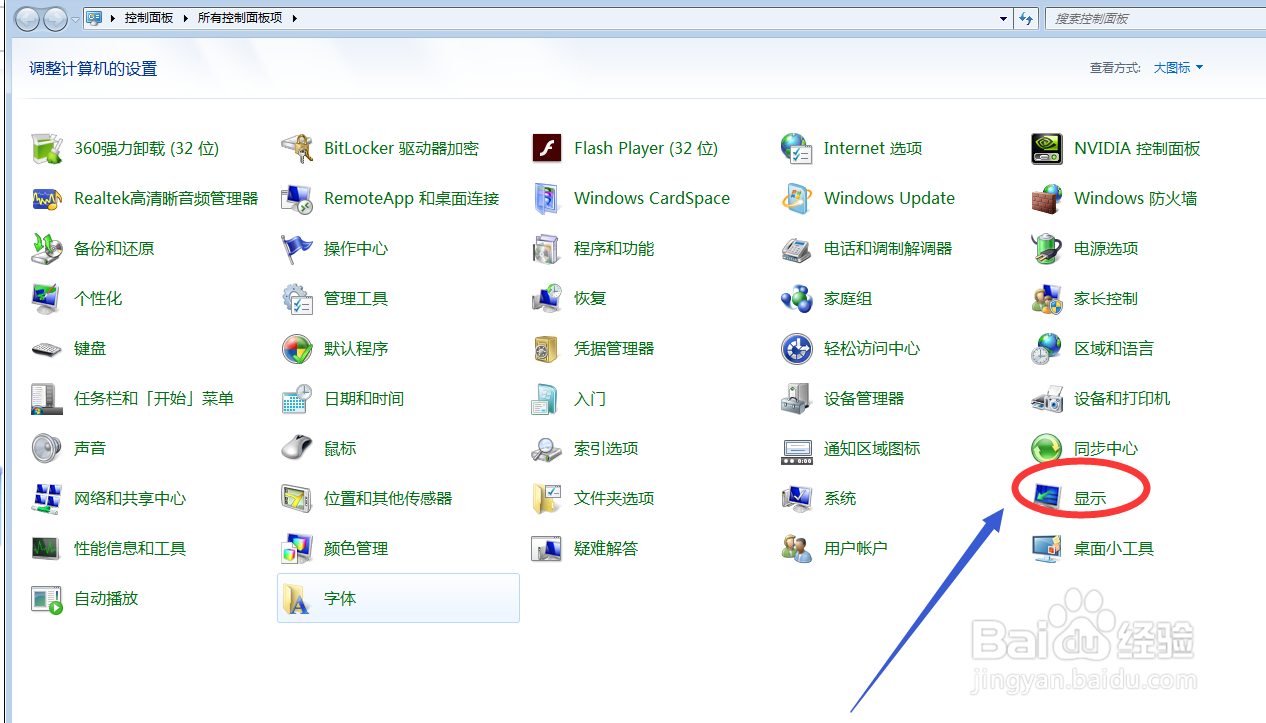This screenshot has width=1266, height=723.
Task: Click the address bar control panel icon
Action: [x=94, y=18]
